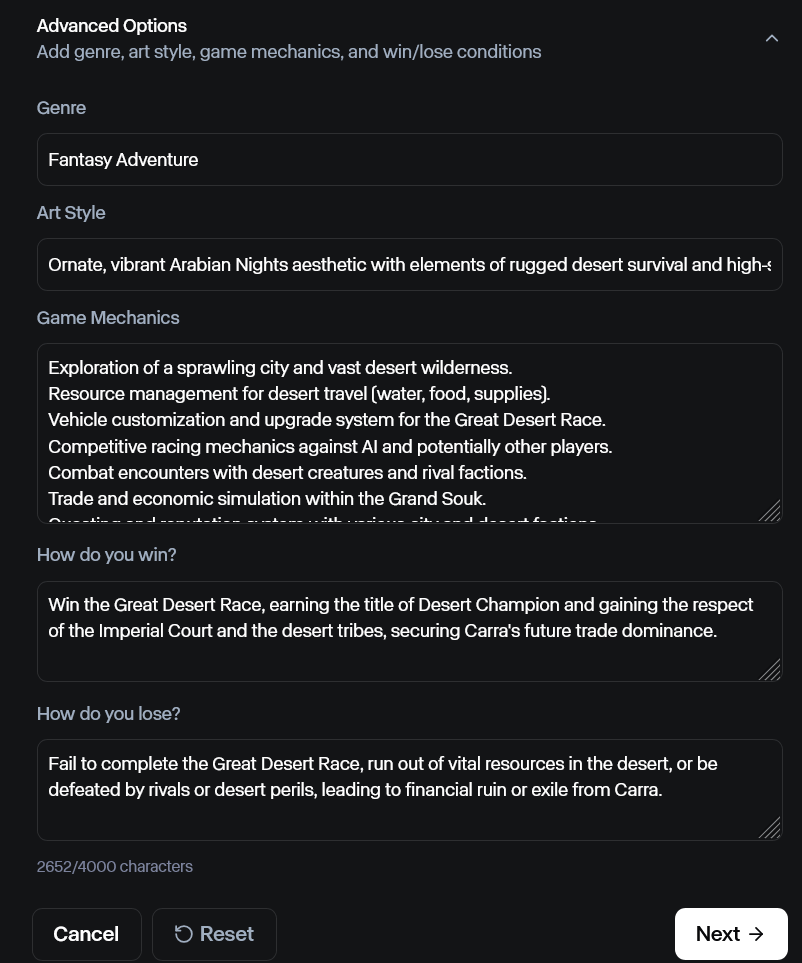
Task: Click the 'How do you win?' heading
Action: (106, 554)
